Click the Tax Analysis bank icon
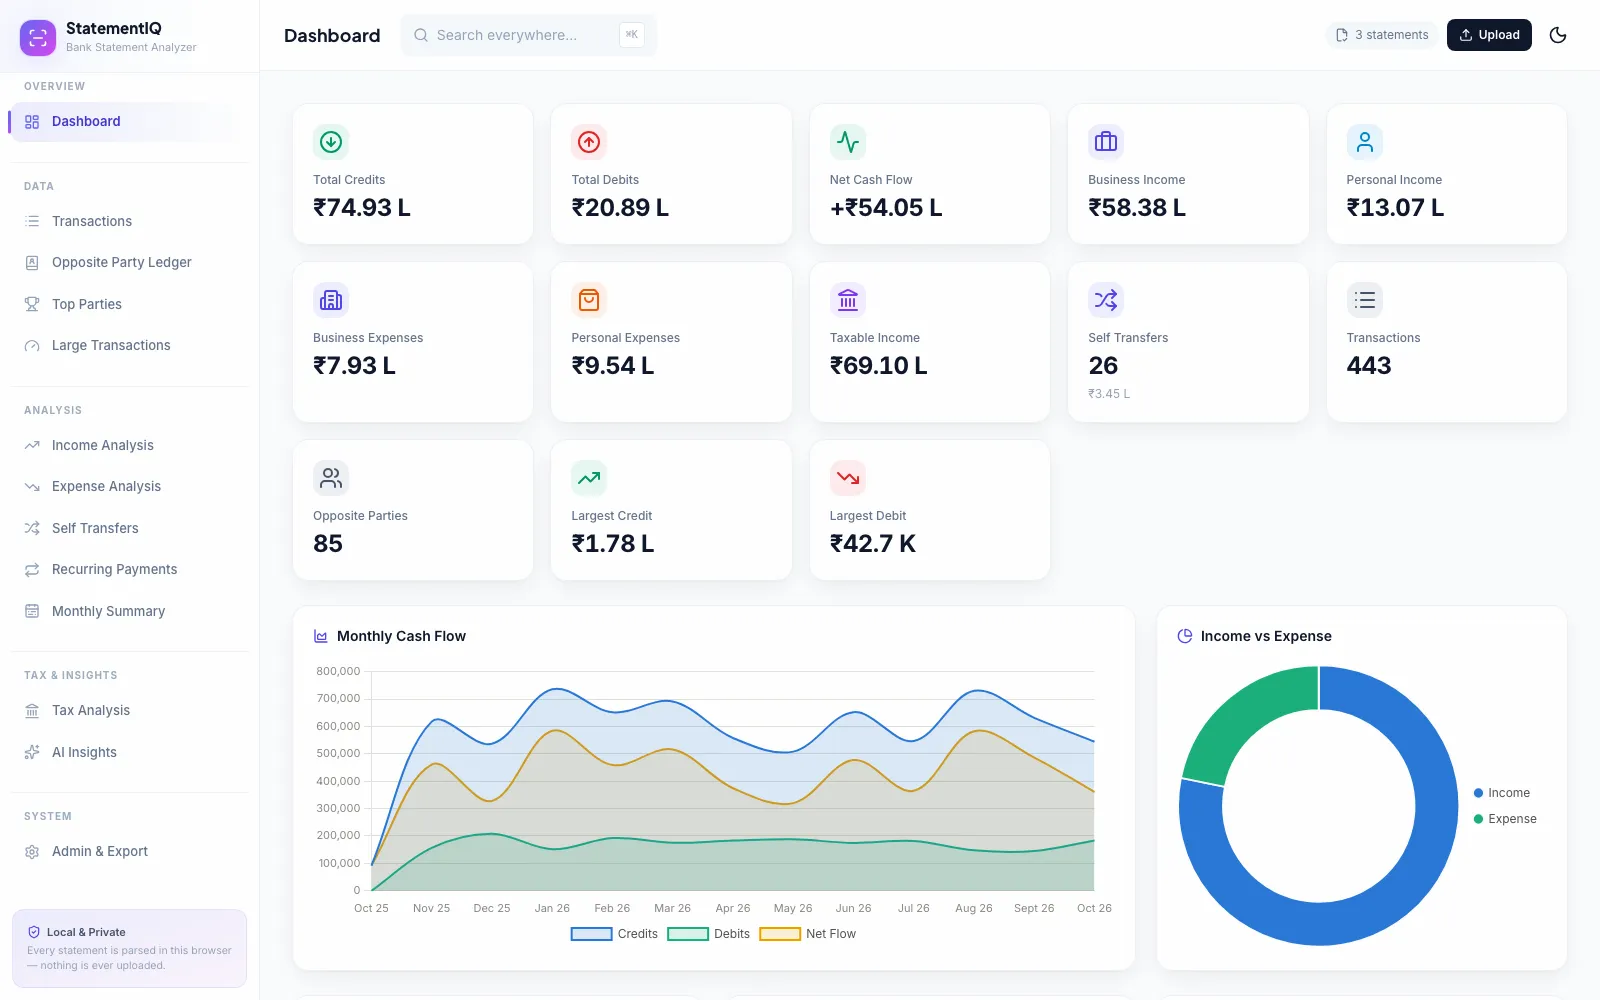1600x1000 pixels. tap(32, 711)
